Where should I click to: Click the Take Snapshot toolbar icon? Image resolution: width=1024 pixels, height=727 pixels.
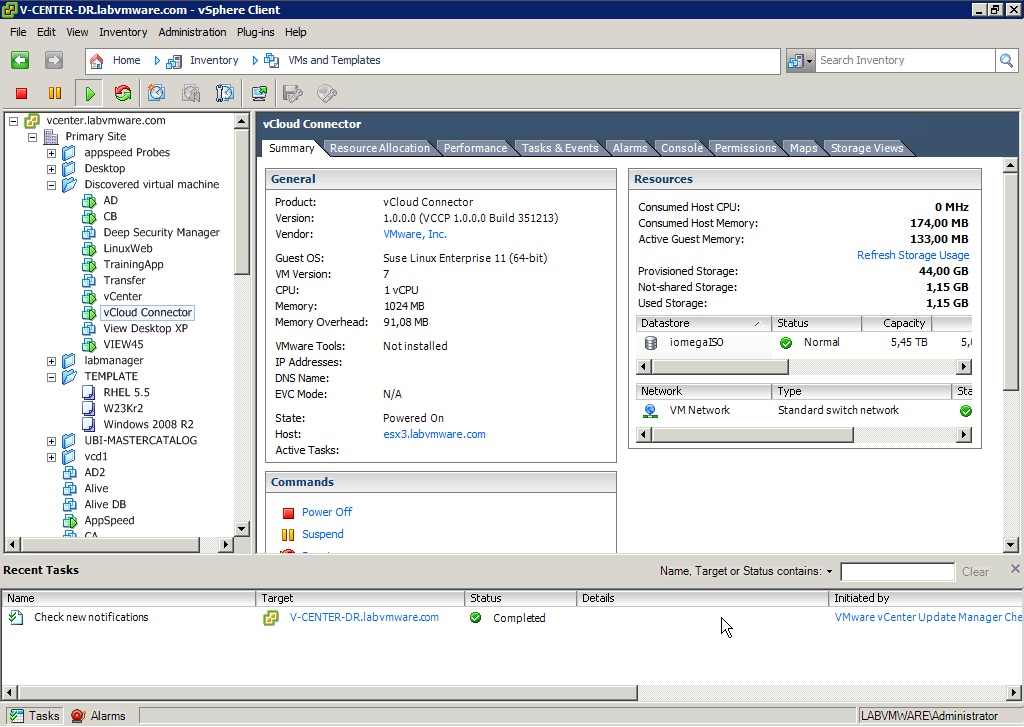click(x=156, y=93)
